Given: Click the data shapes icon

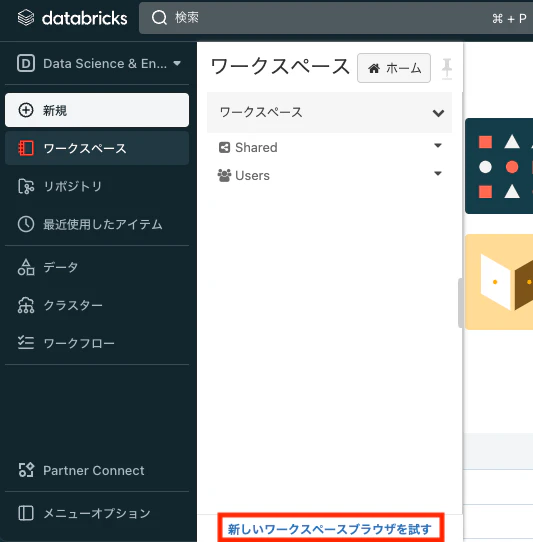Looking at the screenshot, I should (x=26, y=267).
